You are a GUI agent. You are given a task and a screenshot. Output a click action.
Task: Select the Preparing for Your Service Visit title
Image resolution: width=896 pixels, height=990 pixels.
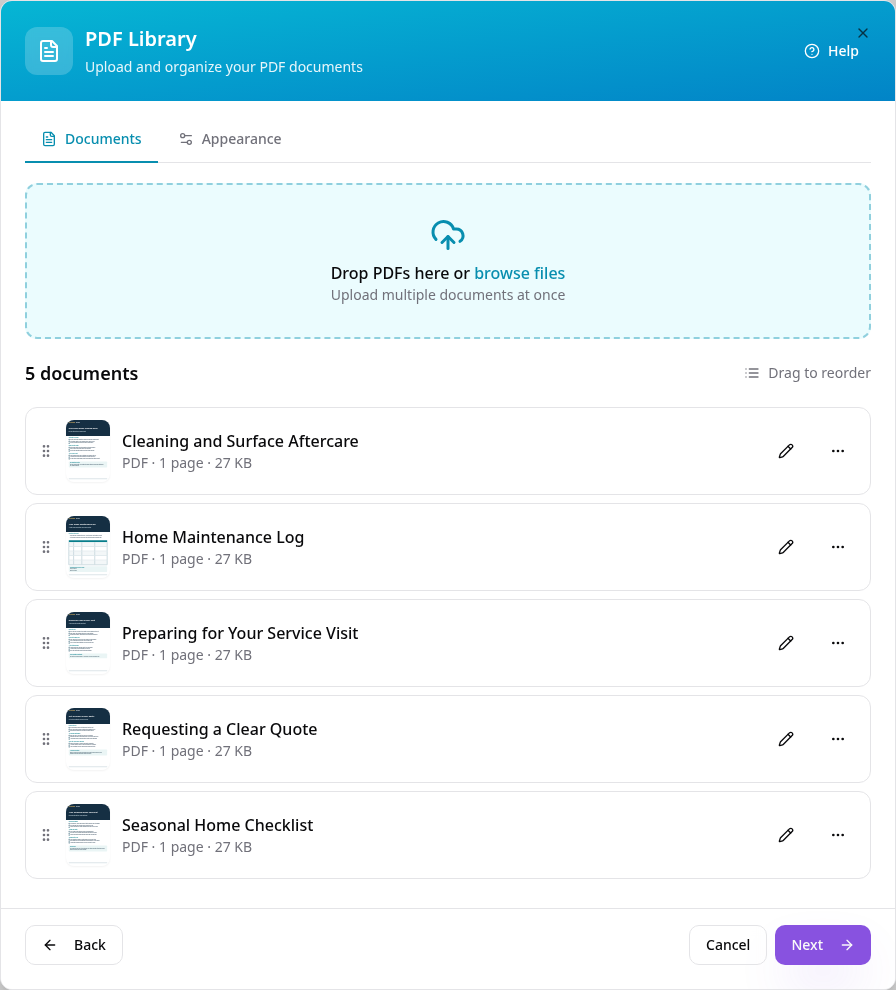click(x=240, y=633)
